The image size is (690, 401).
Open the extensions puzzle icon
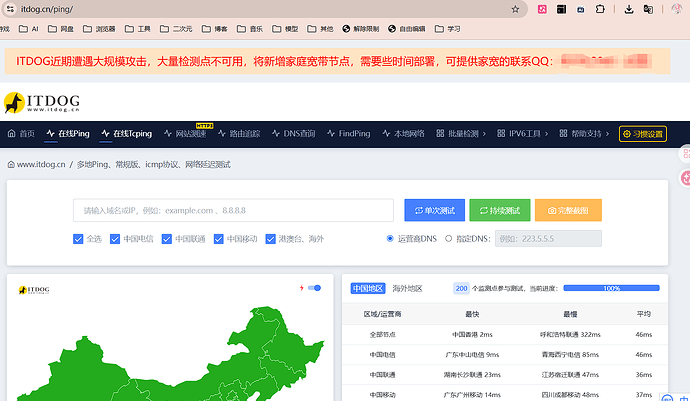[x=600, y=9]
